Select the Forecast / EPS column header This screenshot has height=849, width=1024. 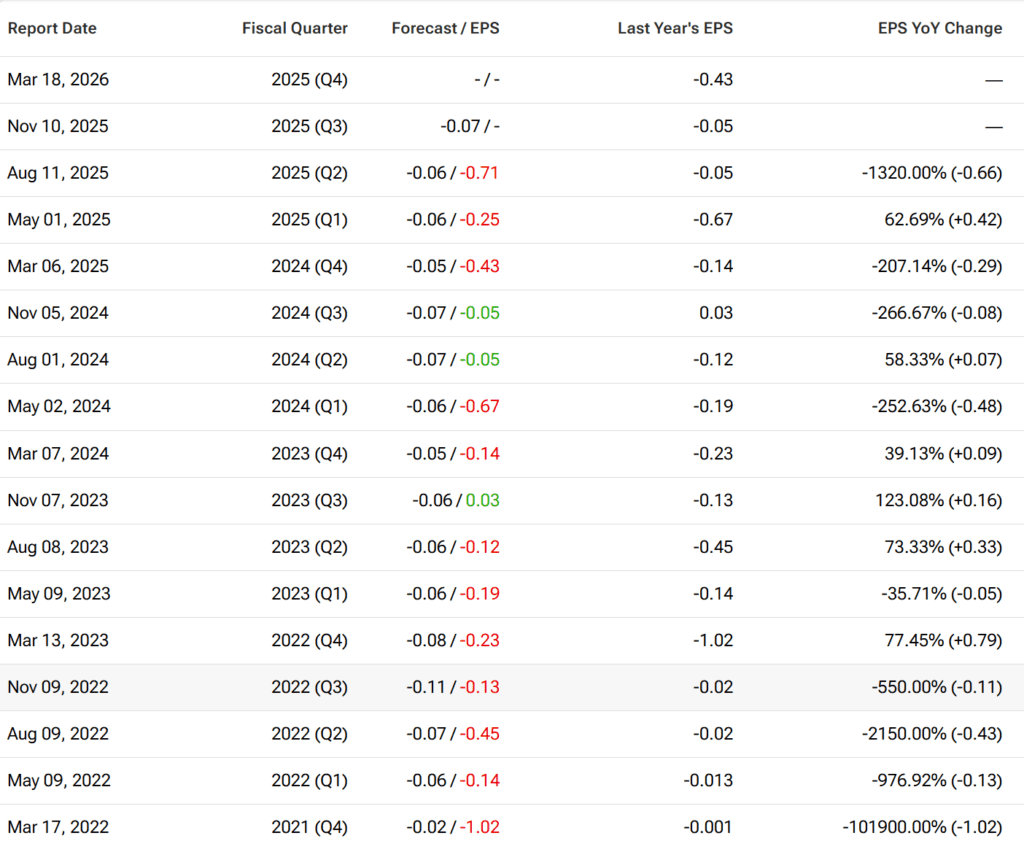[445, 28]
